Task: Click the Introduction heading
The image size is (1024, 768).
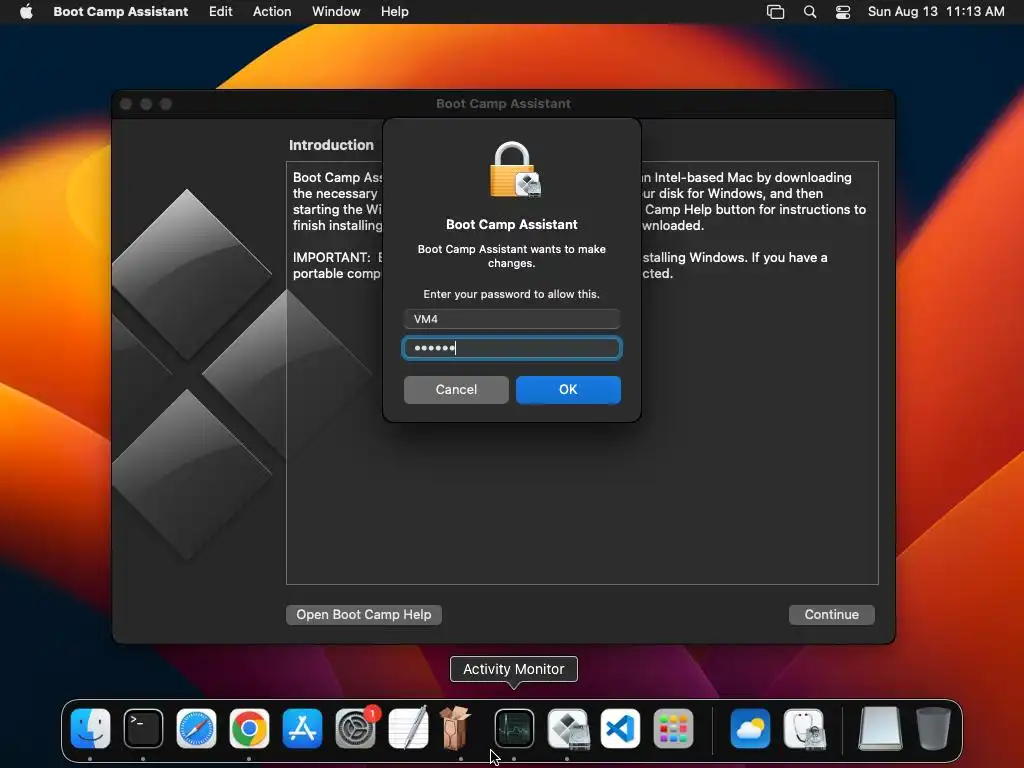Action: pyautogui.click(x=331, y=145)
